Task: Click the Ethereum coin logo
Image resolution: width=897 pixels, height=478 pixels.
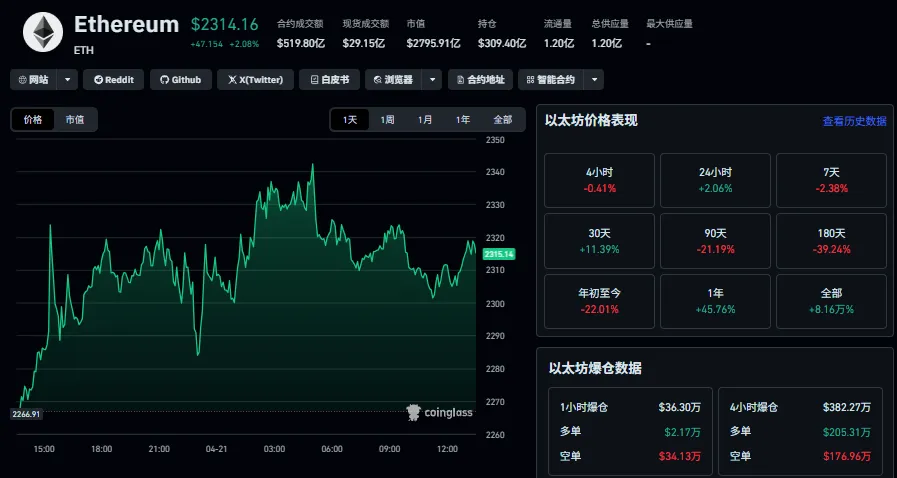Action: click(43, 32)
